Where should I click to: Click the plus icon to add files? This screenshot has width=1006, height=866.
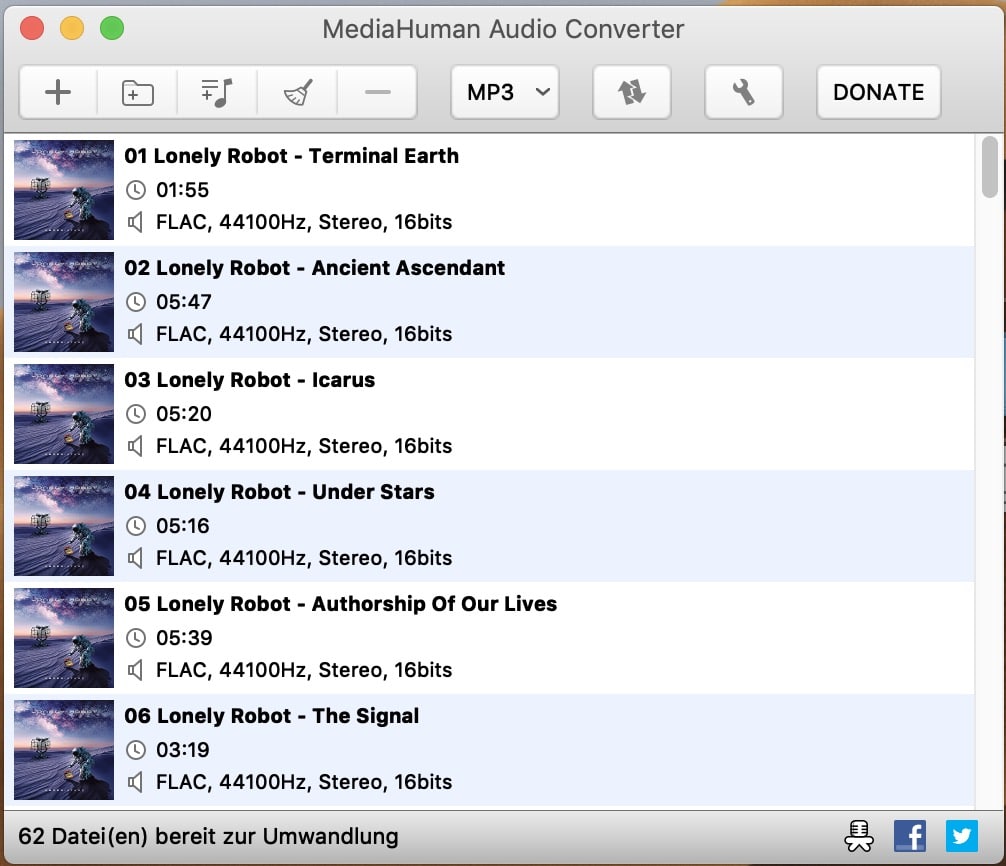point(58,92)
